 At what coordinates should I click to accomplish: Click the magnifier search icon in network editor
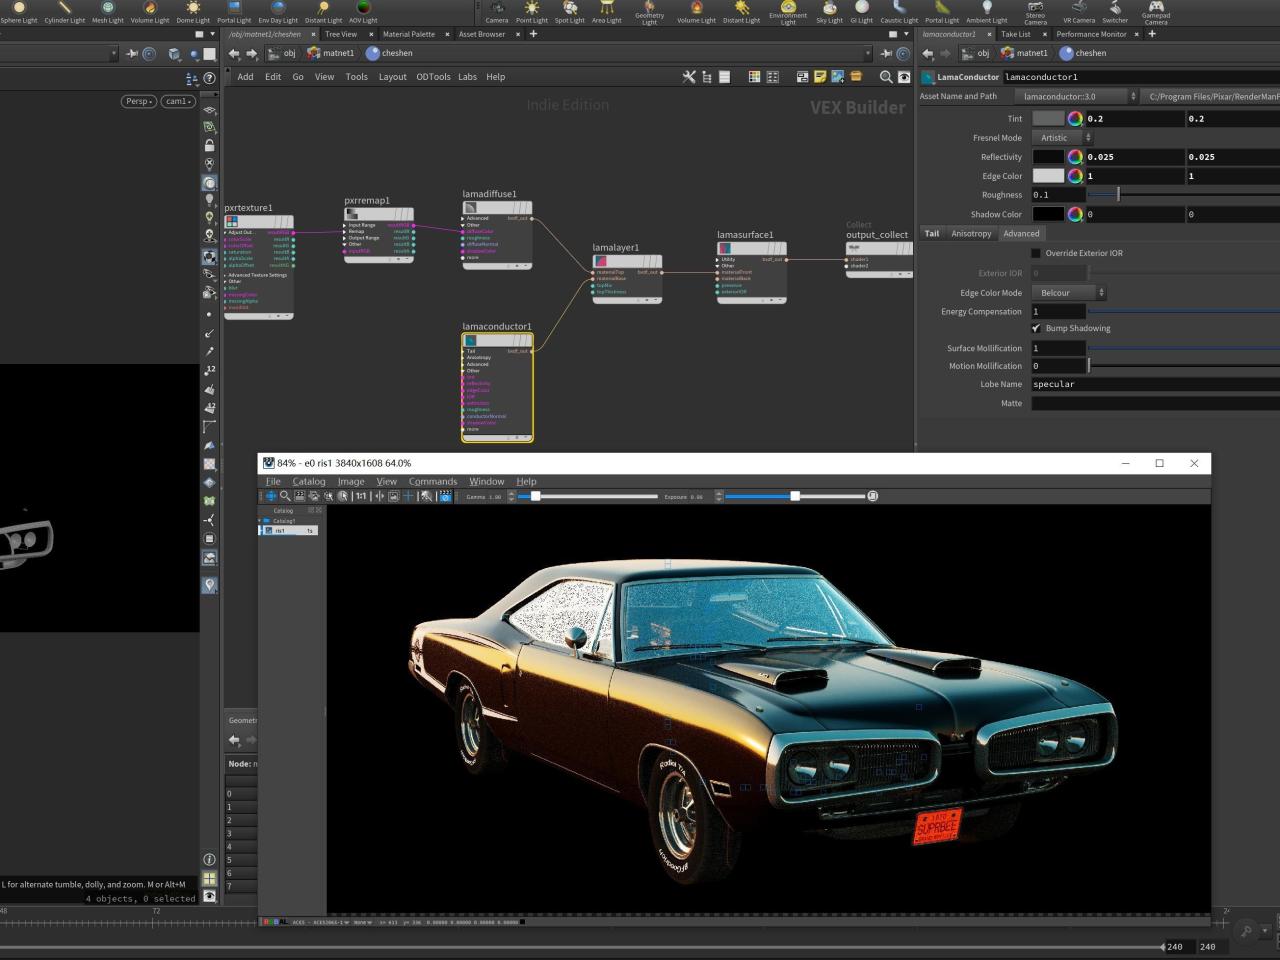(885, 77)
